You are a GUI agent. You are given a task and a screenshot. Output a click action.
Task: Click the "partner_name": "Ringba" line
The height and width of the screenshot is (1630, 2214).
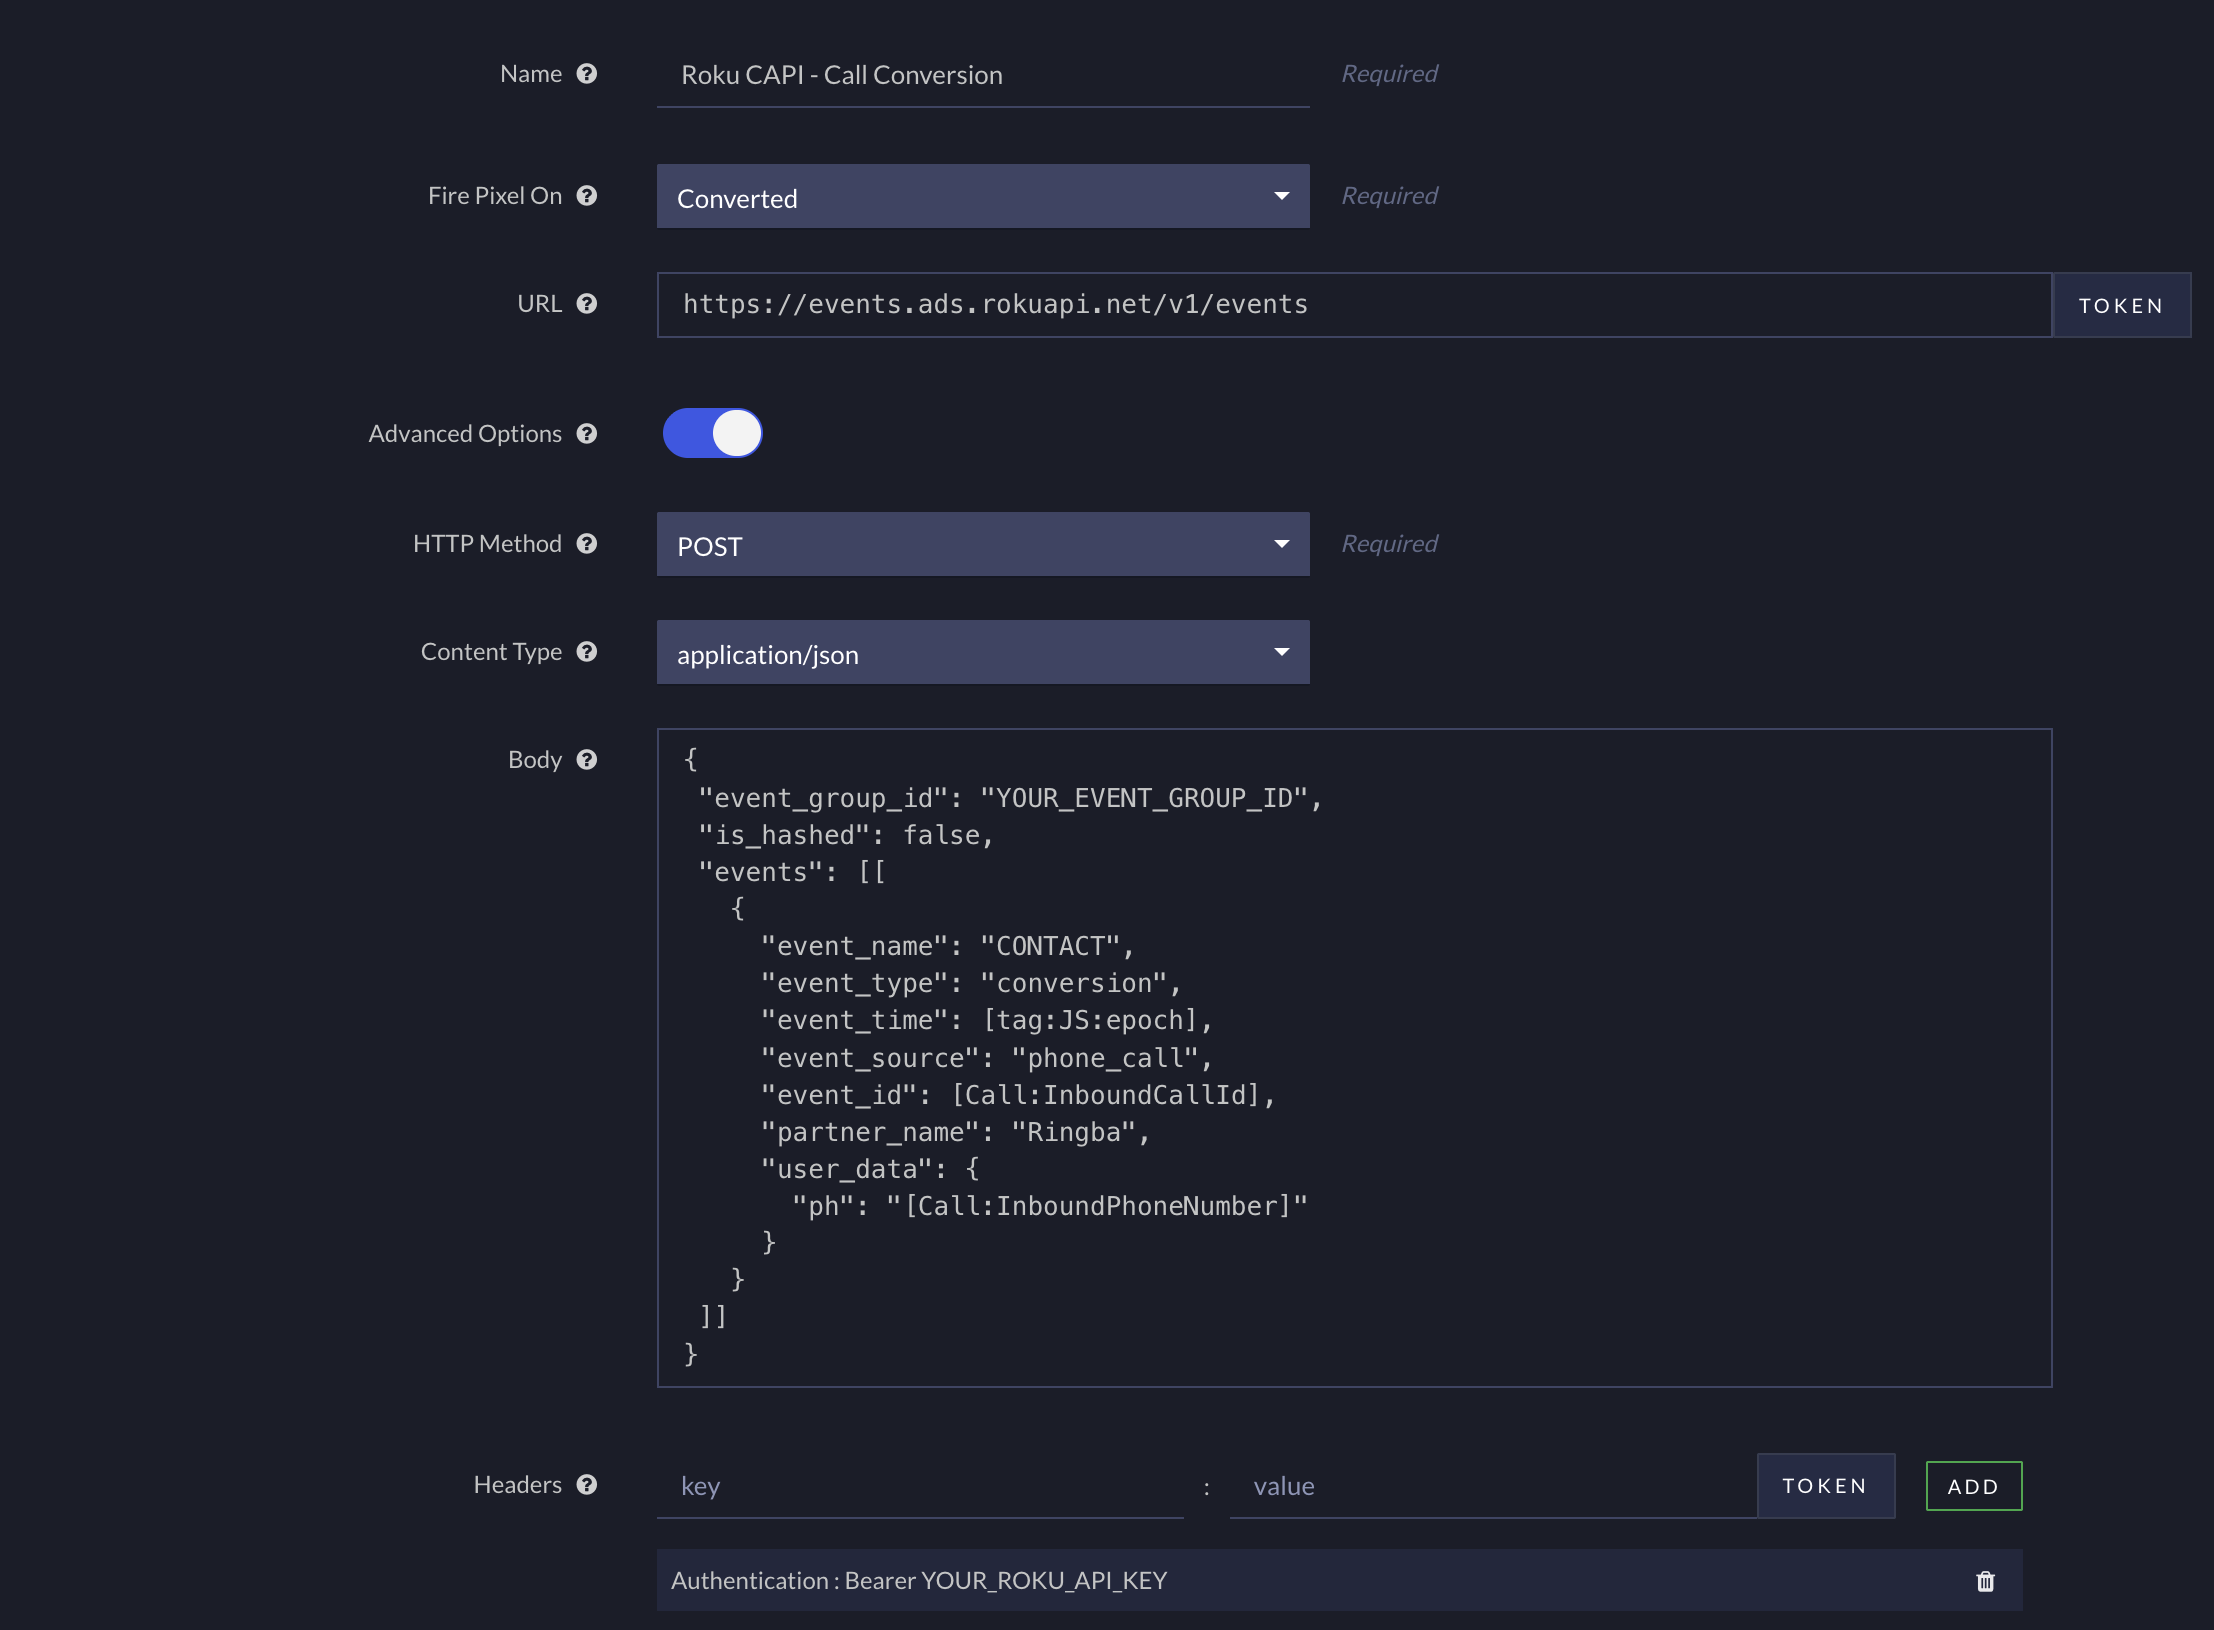(956, 1132)
